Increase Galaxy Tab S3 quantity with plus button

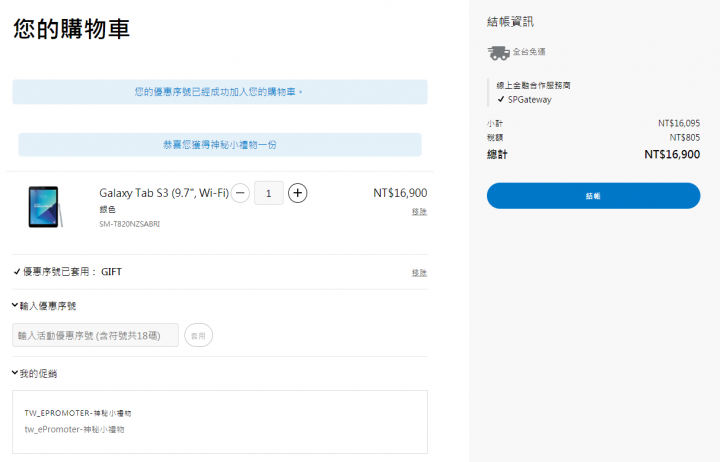tap(298, 193)
